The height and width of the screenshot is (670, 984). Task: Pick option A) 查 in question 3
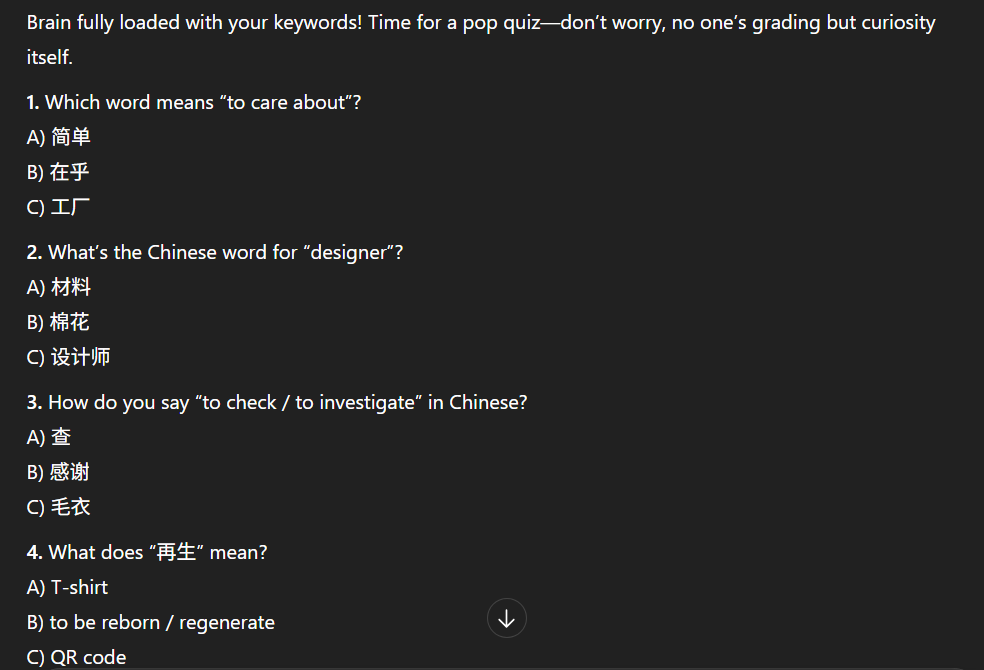(x=49, y=437)
